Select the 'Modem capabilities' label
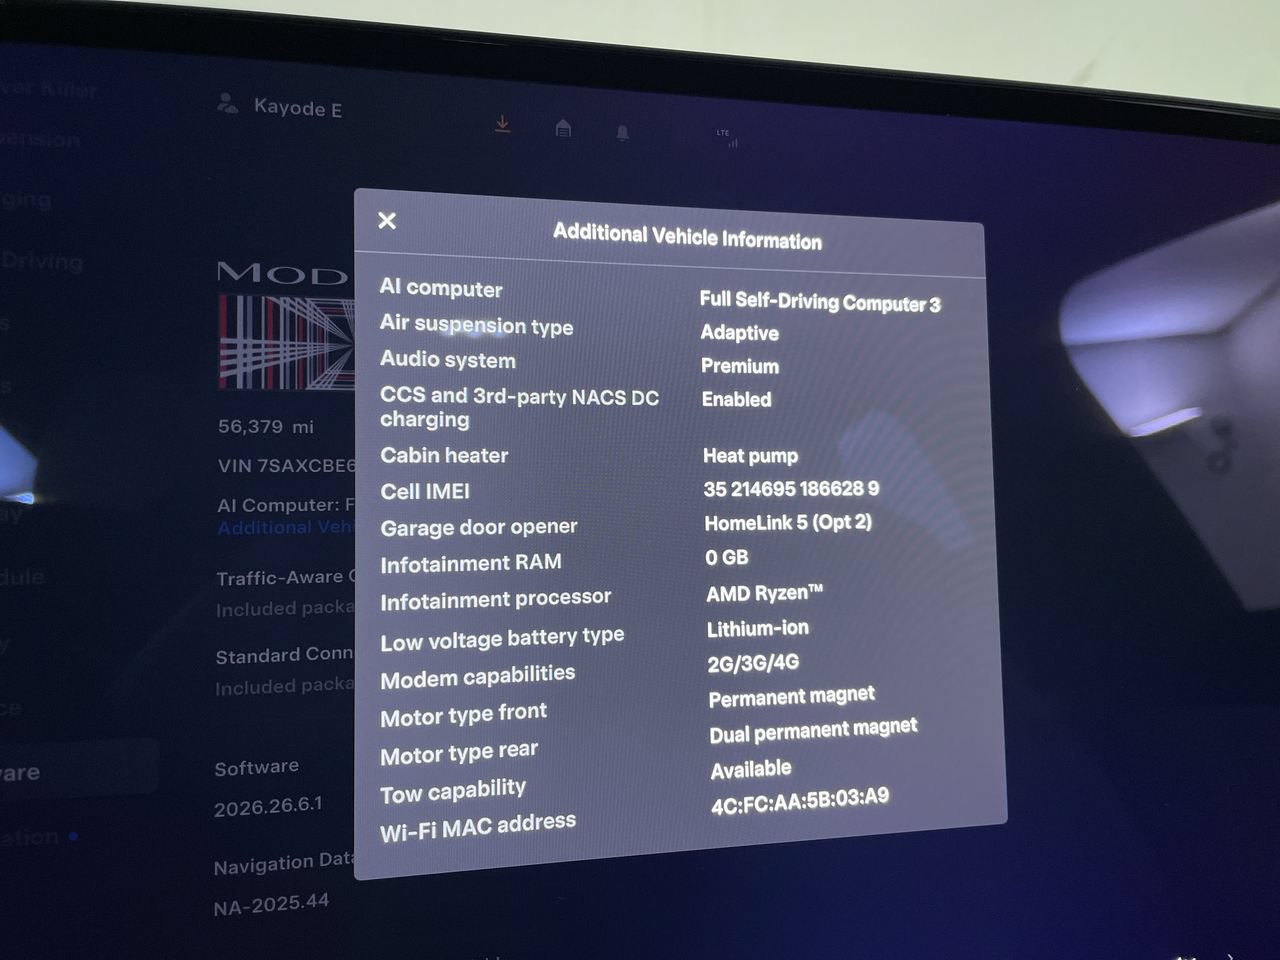This screenshot has width=1280, height=960. [478, 677]
